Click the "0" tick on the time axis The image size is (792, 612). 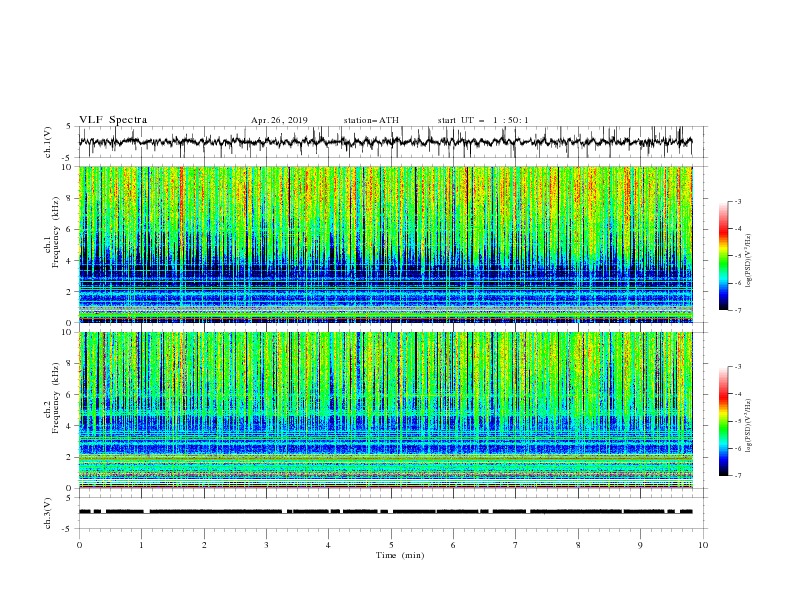tap(79, 545)
